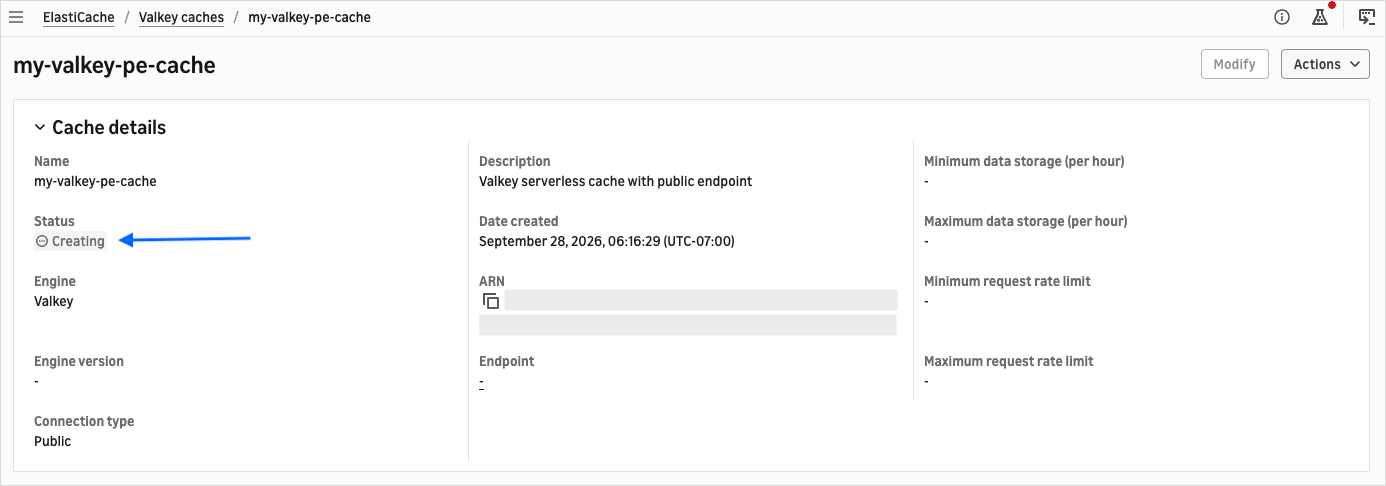Screen dimensions: 1386x486
Task: Open the CloudShell screen icon
Action: point(1366,17)
